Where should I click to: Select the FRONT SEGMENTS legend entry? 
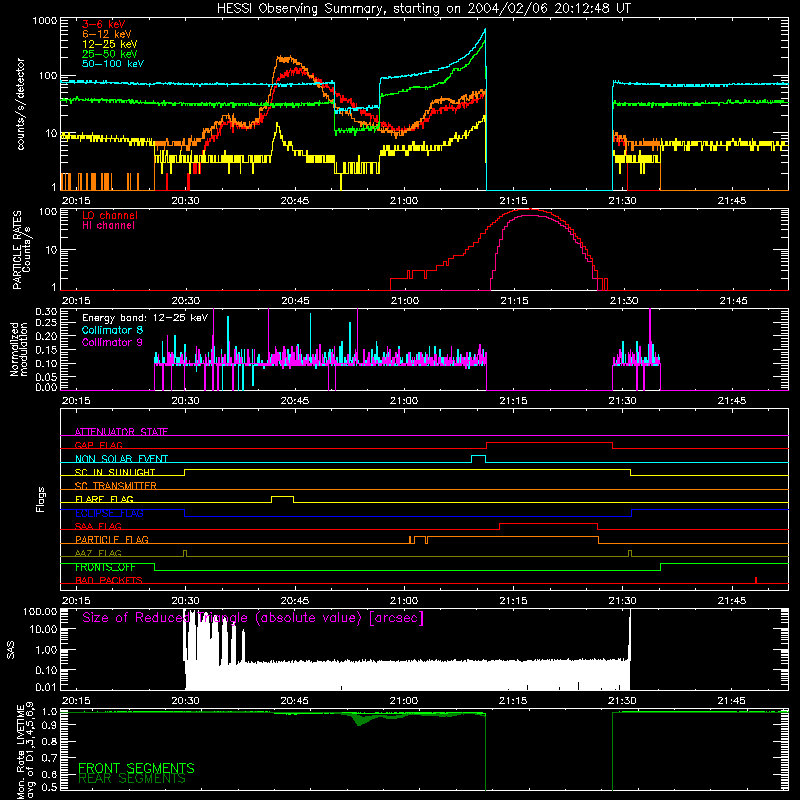coord(136,768)
